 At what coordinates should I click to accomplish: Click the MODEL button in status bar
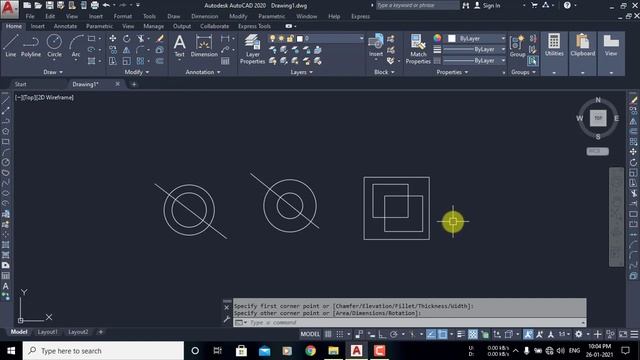[x=310, y=334]
